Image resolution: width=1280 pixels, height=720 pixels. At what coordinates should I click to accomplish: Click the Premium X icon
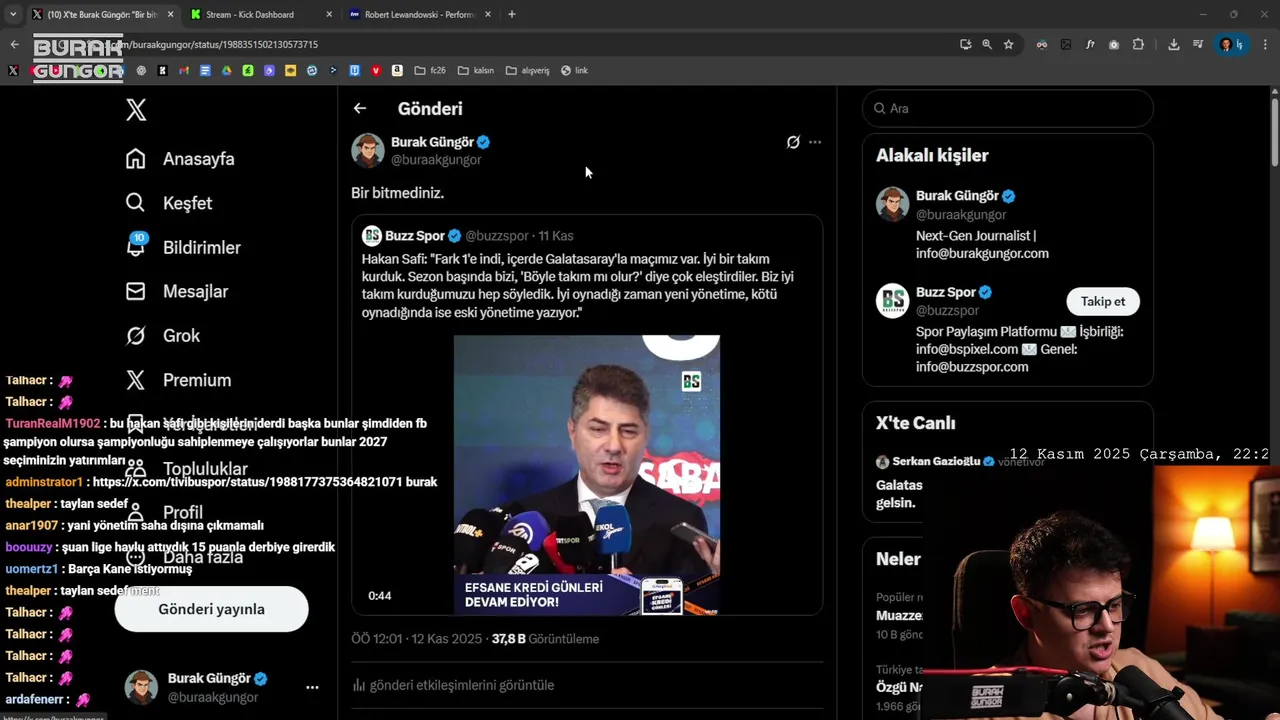pyautogui.click(x=136, y=380)
